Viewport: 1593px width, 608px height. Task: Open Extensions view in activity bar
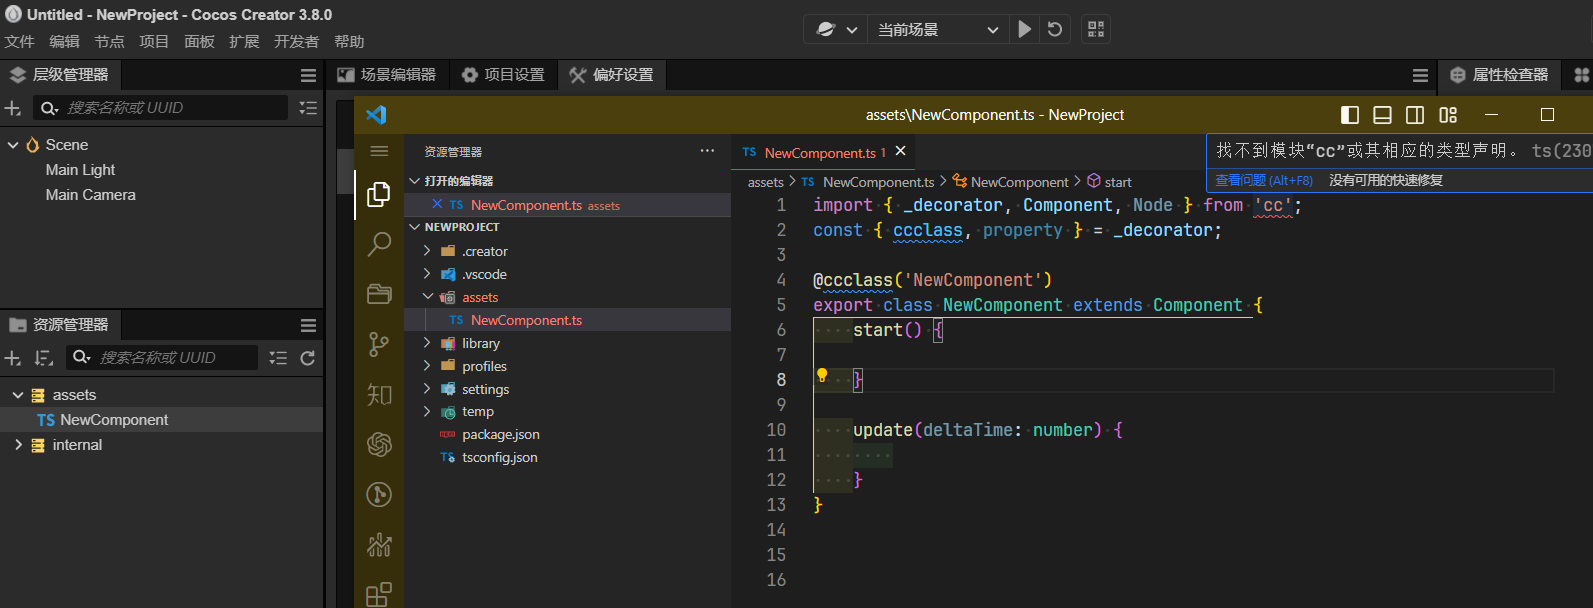[379, 594]
